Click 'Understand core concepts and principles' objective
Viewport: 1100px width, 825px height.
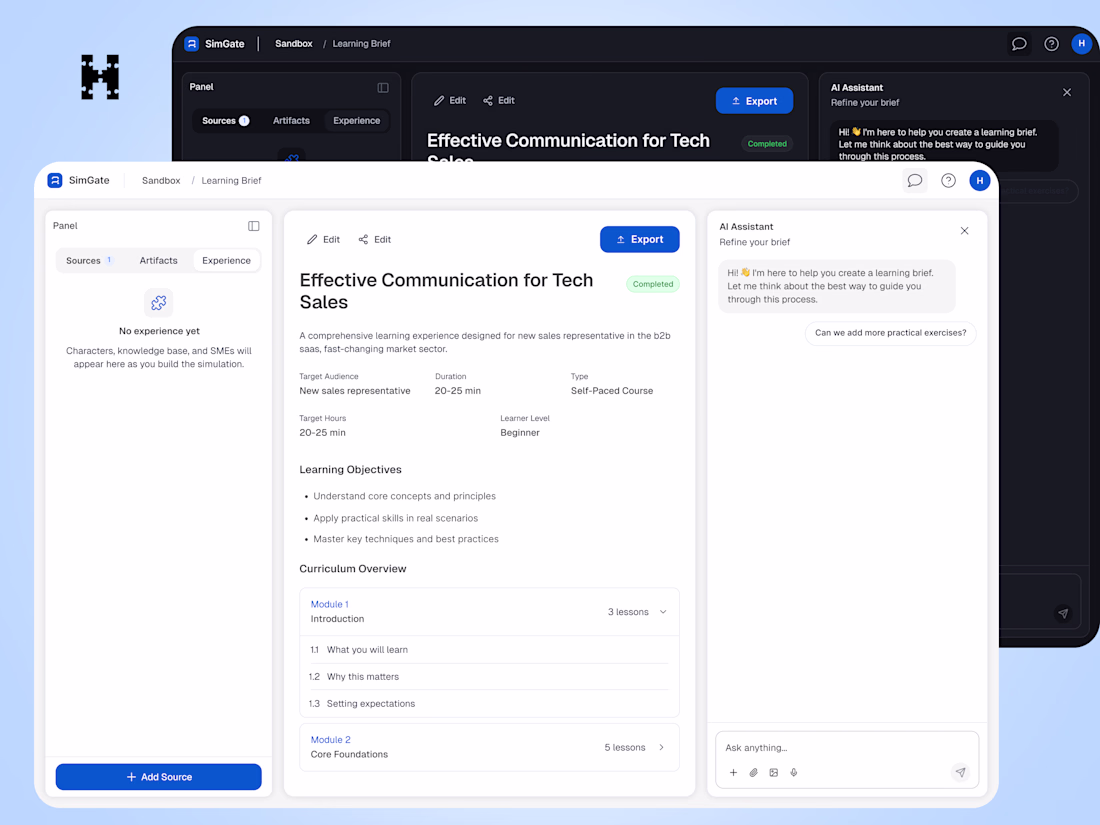tap(404, 496)
